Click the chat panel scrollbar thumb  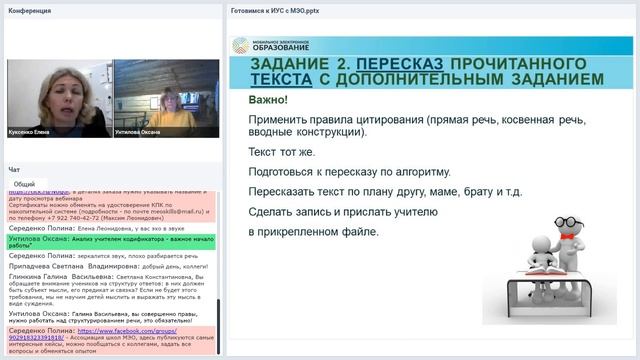pos(218,327)
